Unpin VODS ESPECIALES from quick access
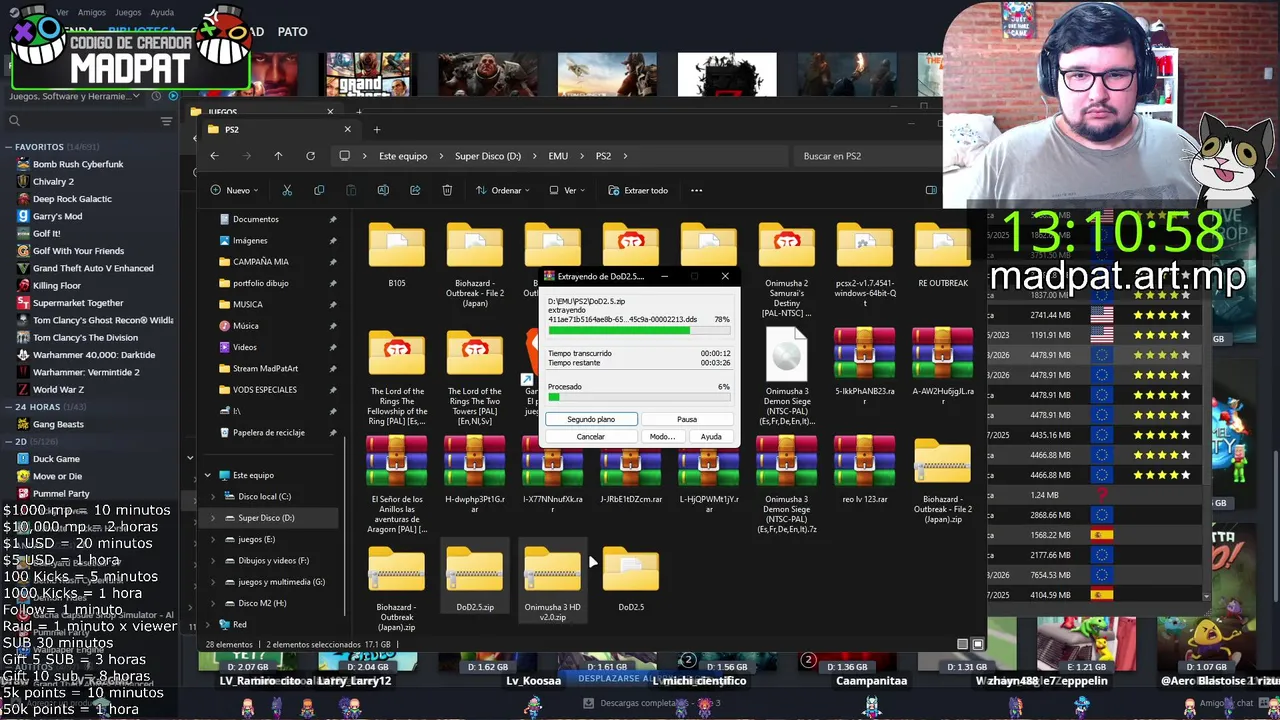1280x720 pixels. point(333,389)
